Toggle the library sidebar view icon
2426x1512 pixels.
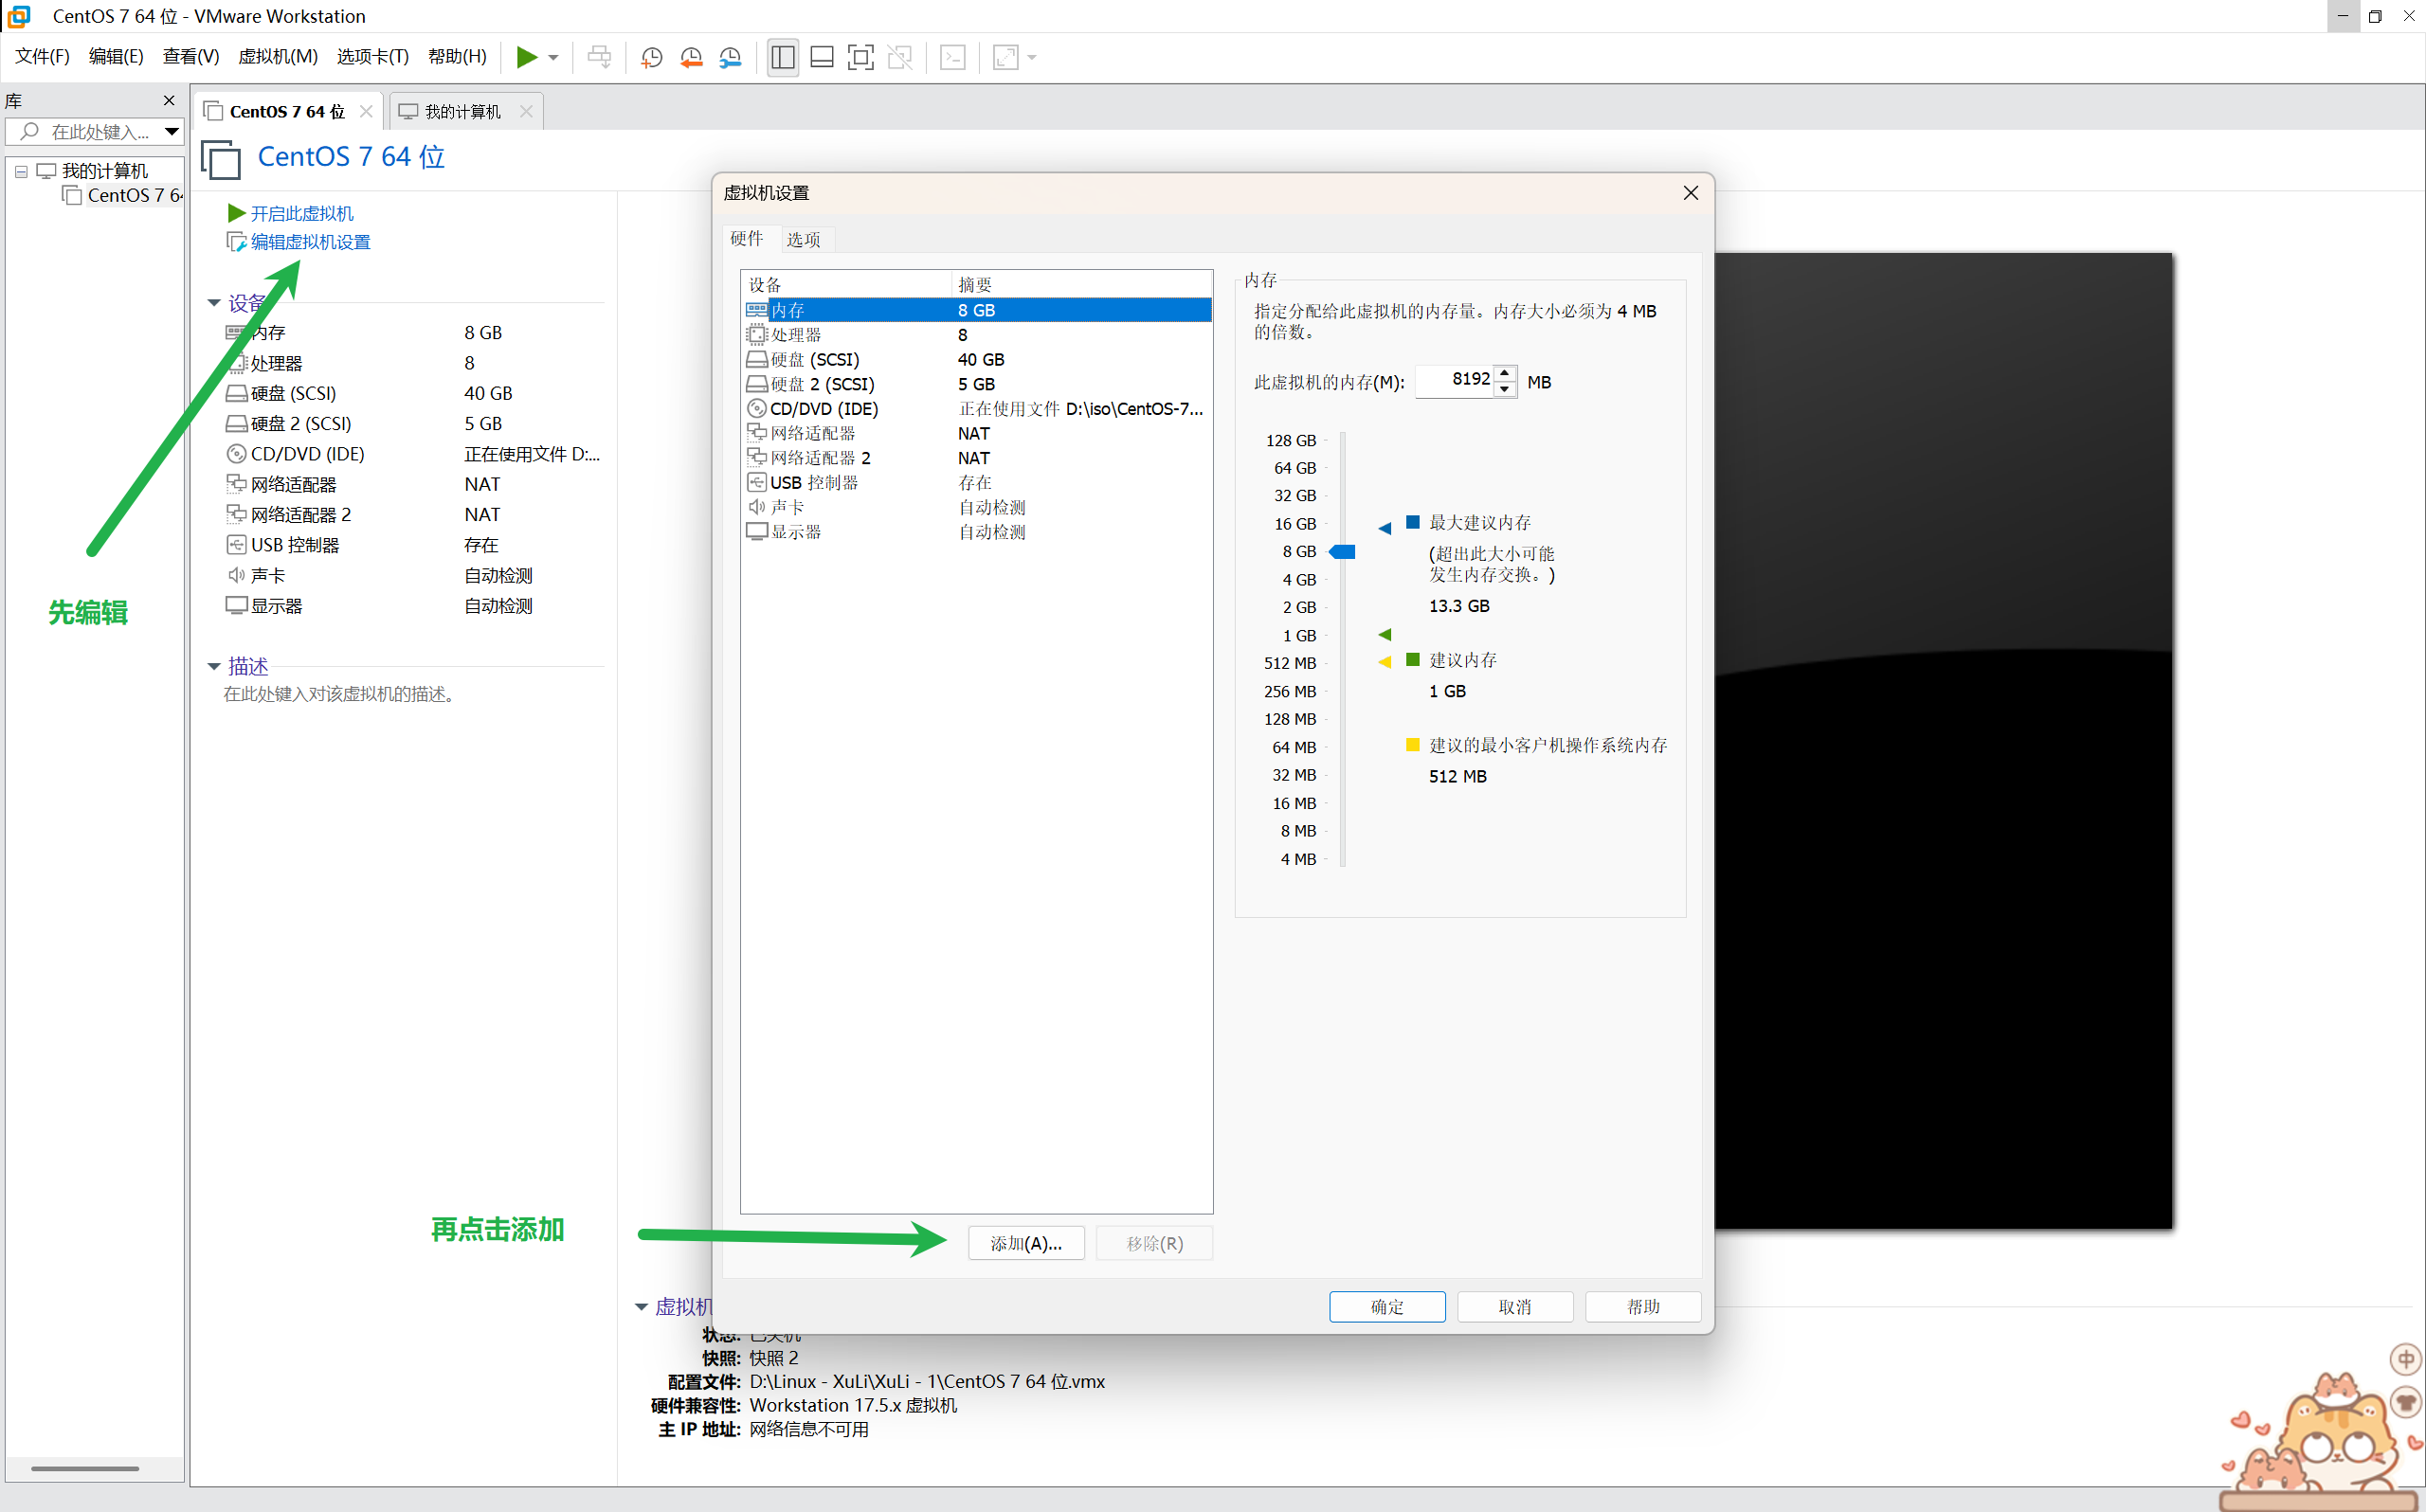(783, 57)
